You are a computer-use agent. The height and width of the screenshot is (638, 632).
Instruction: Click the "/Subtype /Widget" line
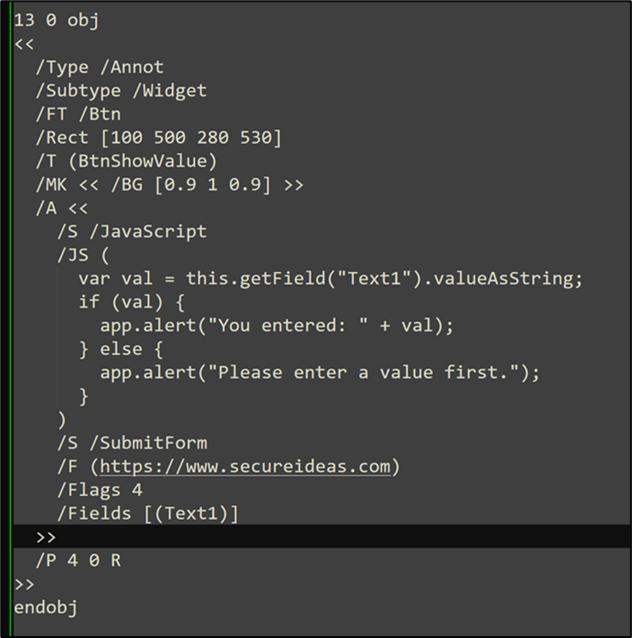pyautogui.click(x=120, y=90)
